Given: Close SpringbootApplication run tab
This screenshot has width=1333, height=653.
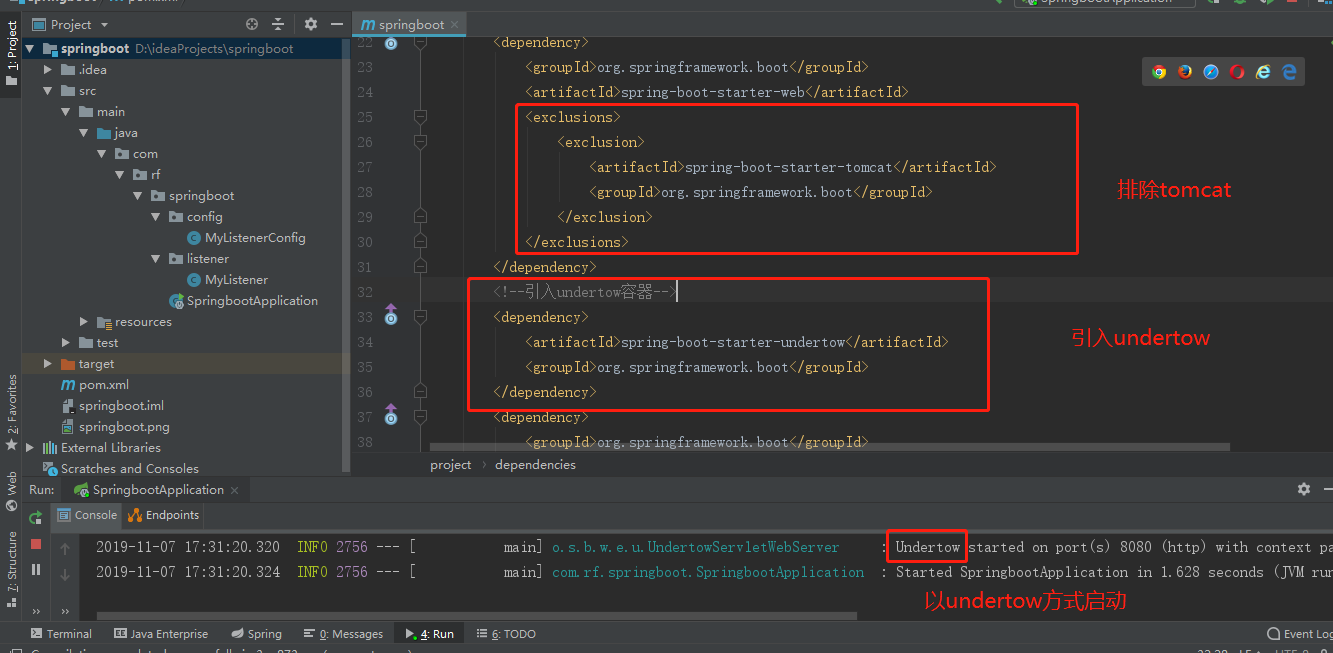Looking at the screenshot, I should coord(235,490).
